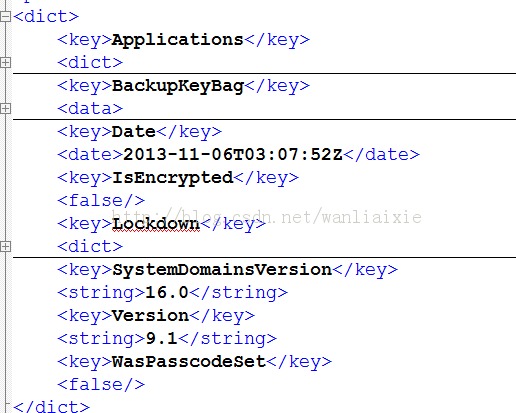Click the SystemDomainsVersion key text
This screenshot has height=413, width=516.
pos(222,270)
